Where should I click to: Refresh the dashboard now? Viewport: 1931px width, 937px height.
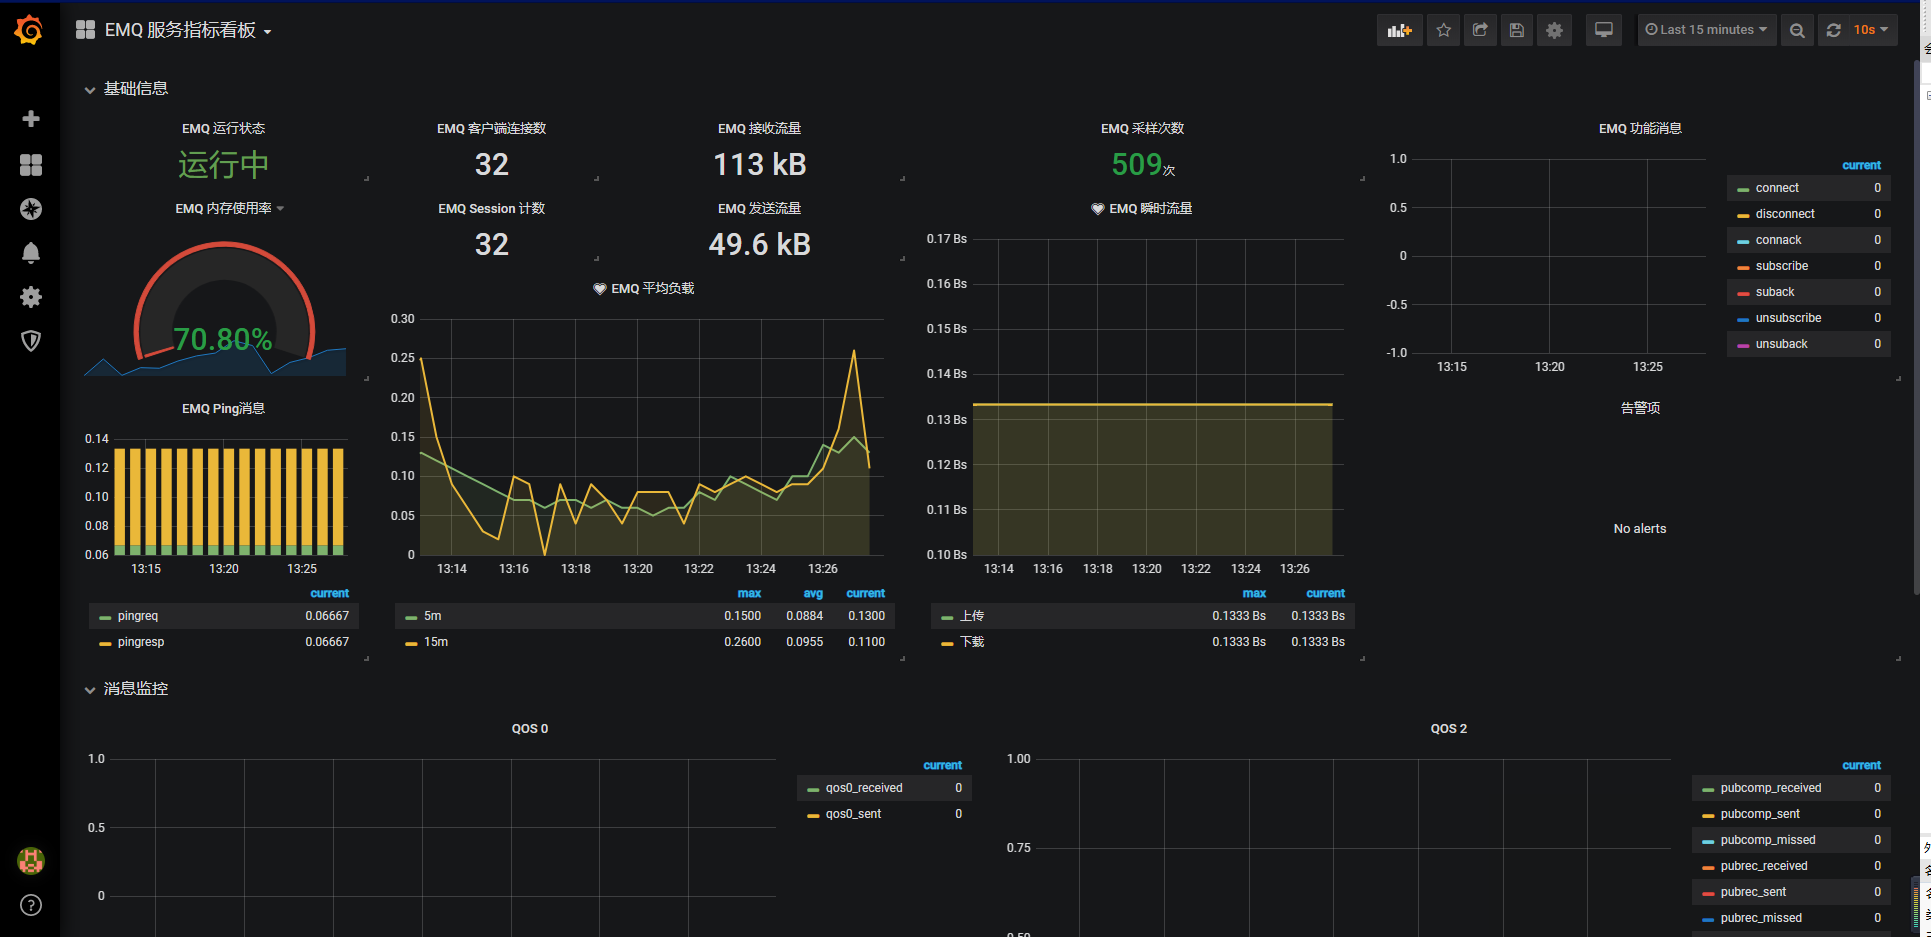[1833, 30]
